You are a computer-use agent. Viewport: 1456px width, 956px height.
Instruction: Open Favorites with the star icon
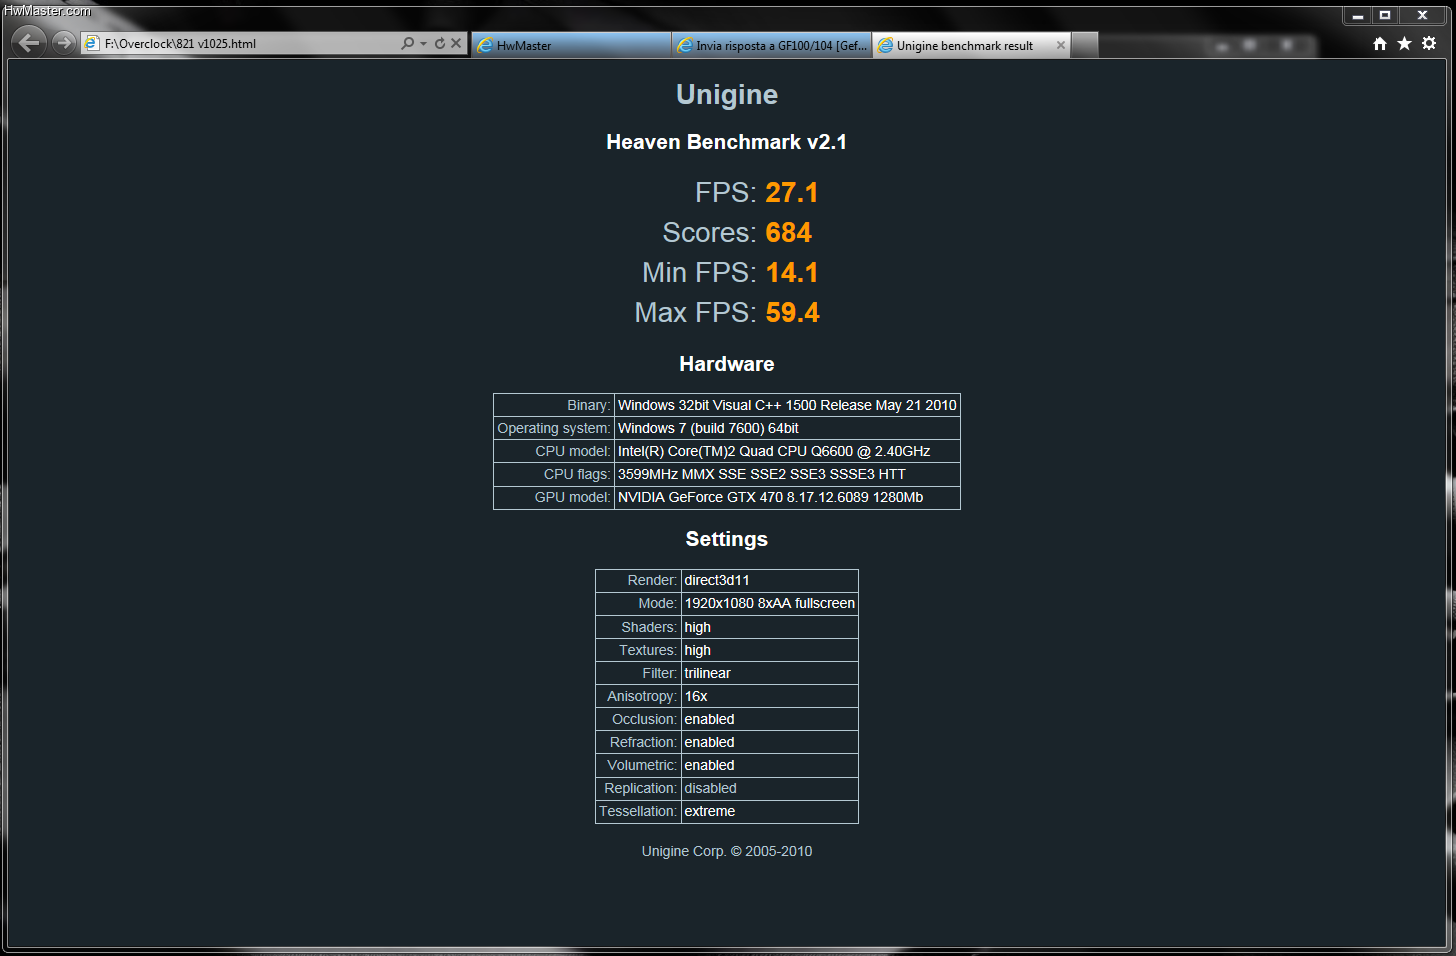coord(1404,43)
